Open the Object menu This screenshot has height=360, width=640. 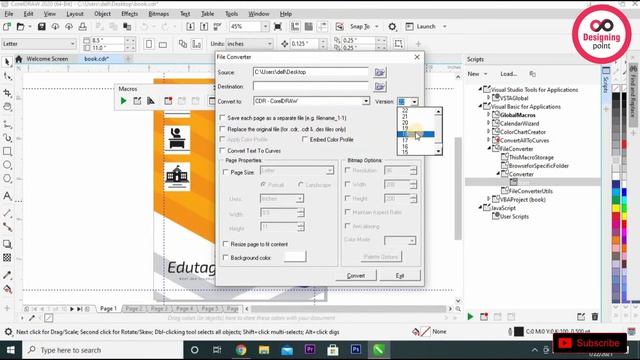[x=102, y=14]
